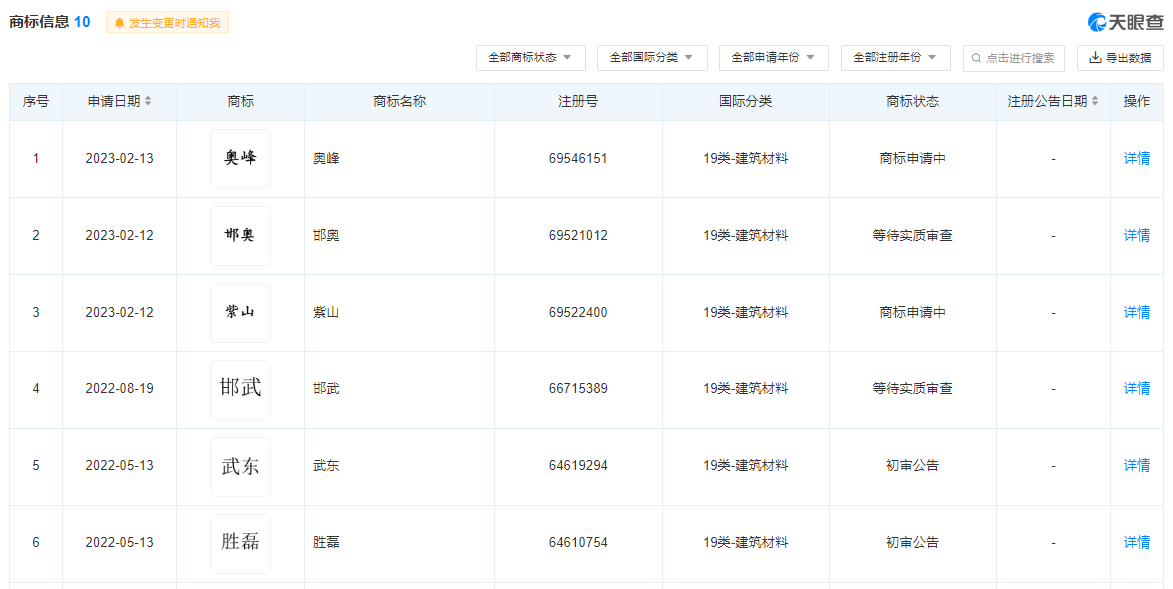Expand the 全部申请年份 dropdown
This screenshot has width=1173, height=589.
[773, 58]
